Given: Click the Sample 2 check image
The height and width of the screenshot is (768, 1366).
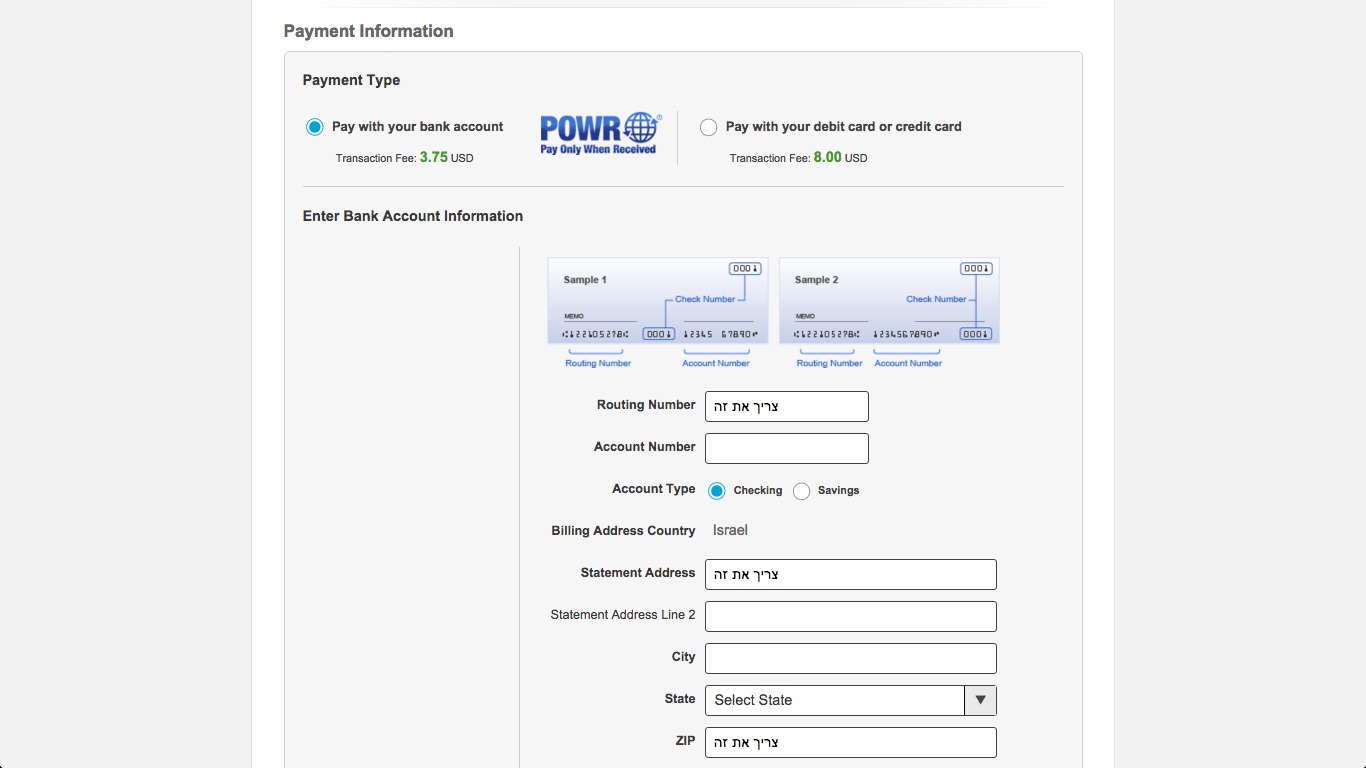Looking at the screenshot, I should click(x=889, y=301).
